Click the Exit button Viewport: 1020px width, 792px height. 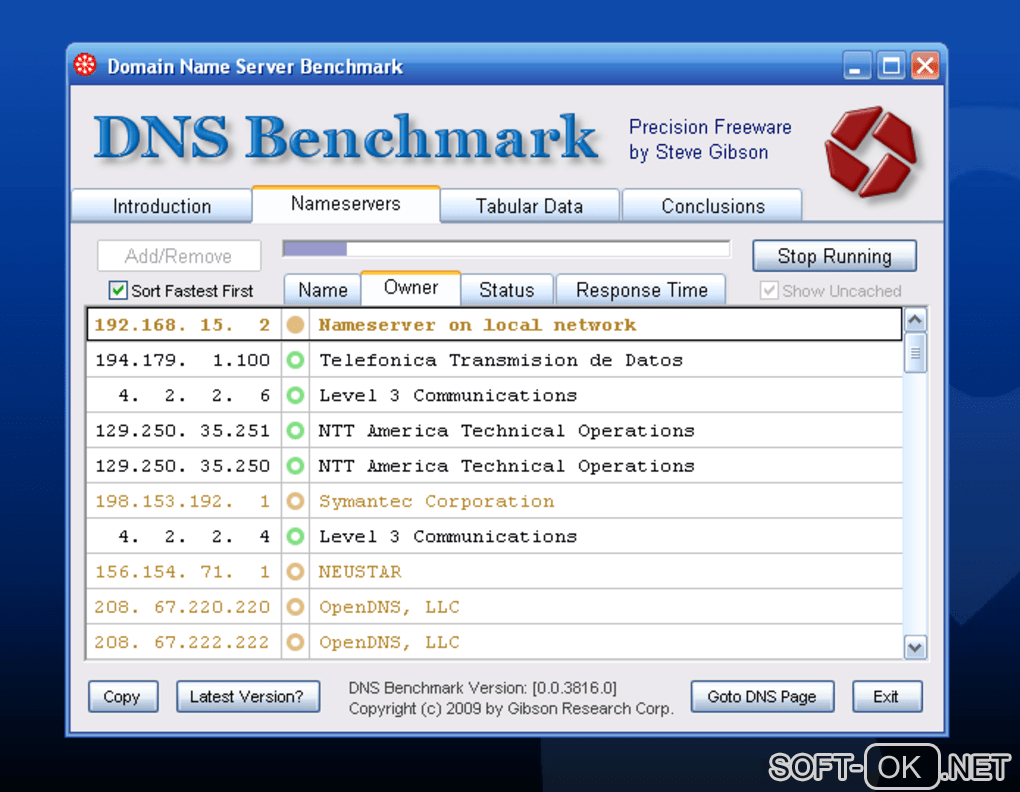pyautogui.click(x=887, y=696)
